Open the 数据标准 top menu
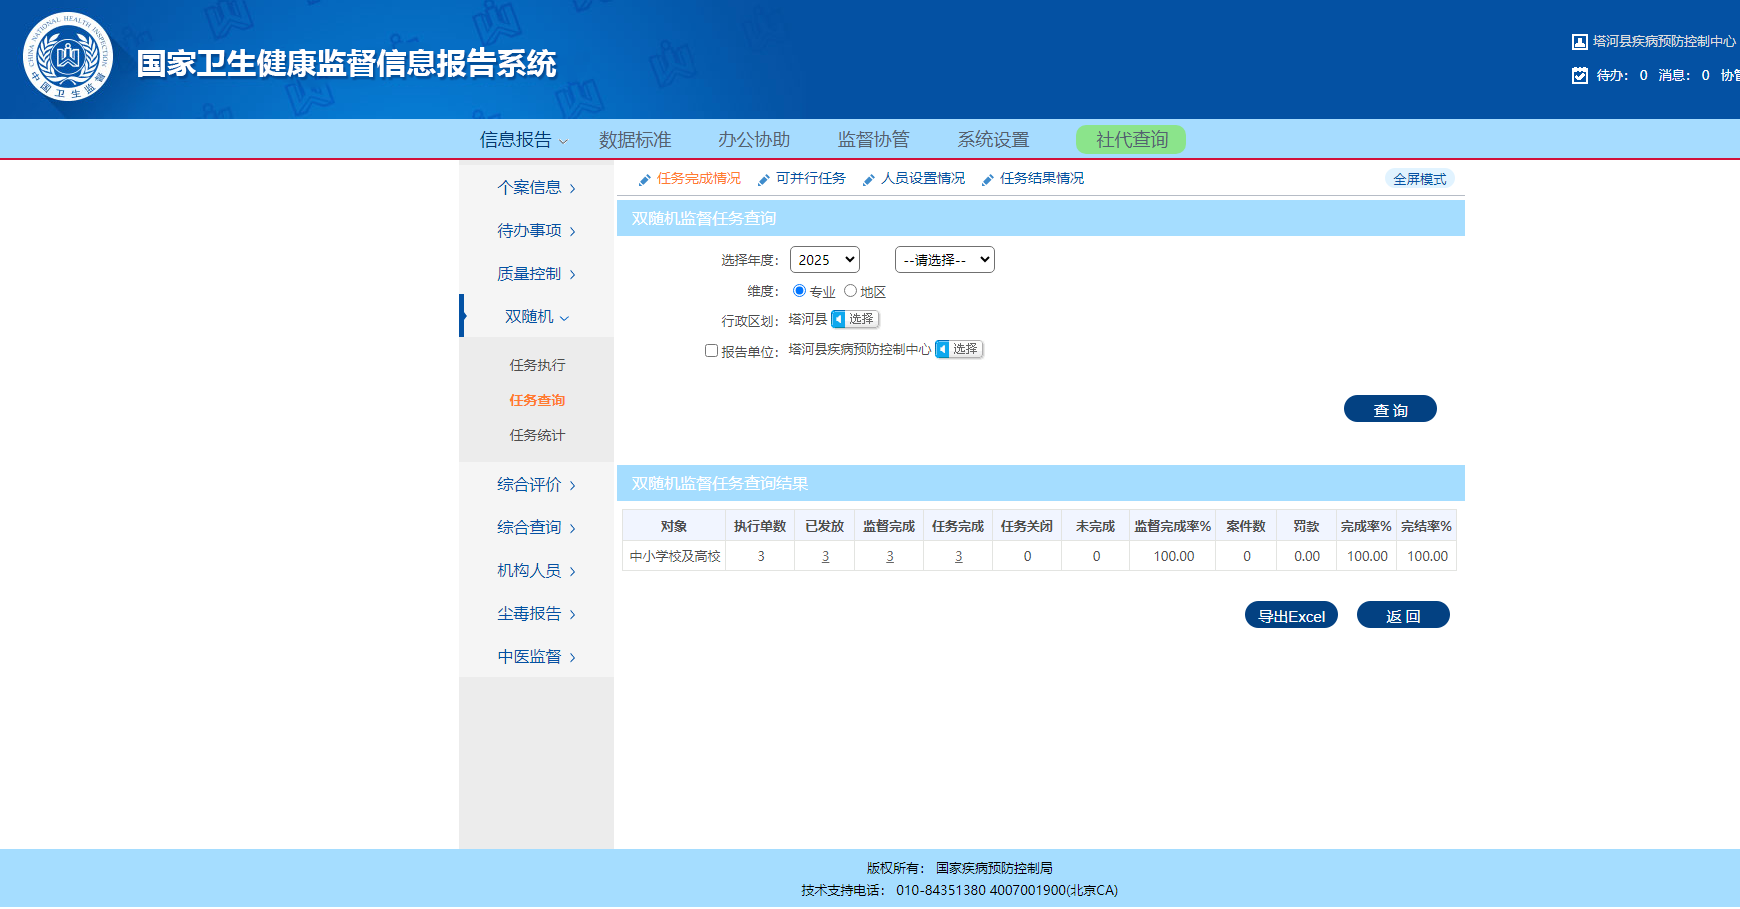The width and height of the screenshot is (1740, 909). click(x=635, y=140)
